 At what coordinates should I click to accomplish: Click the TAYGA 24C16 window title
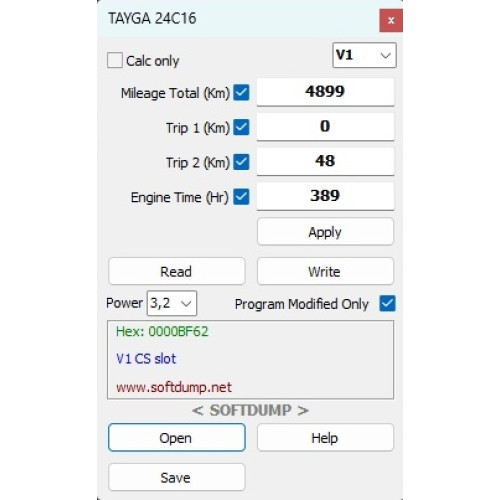coord(152,18)
